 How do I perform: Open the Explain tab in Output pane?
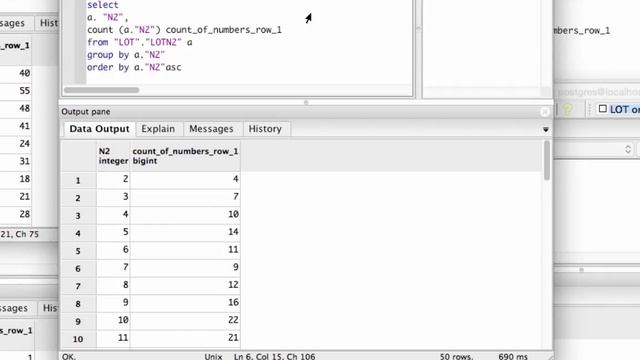click(x=158, y=129)
